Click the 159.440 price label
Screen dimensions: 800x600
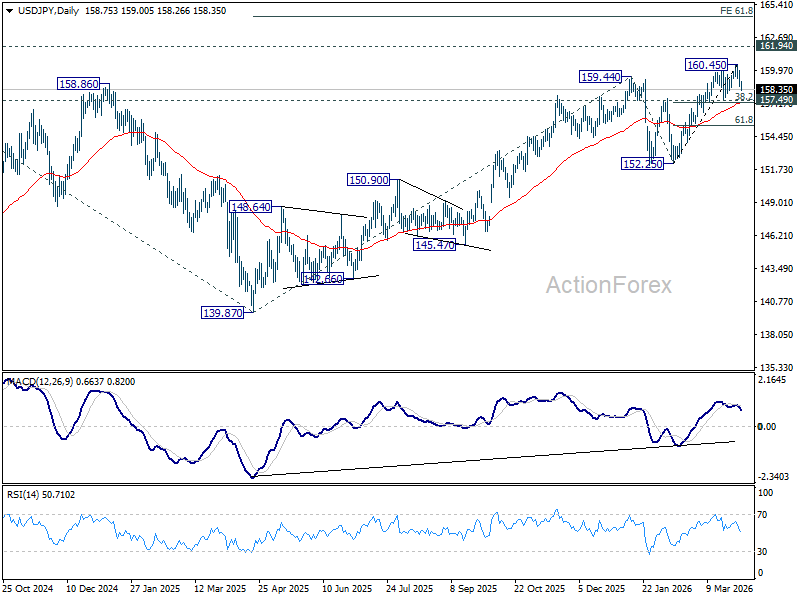[601, 77]
